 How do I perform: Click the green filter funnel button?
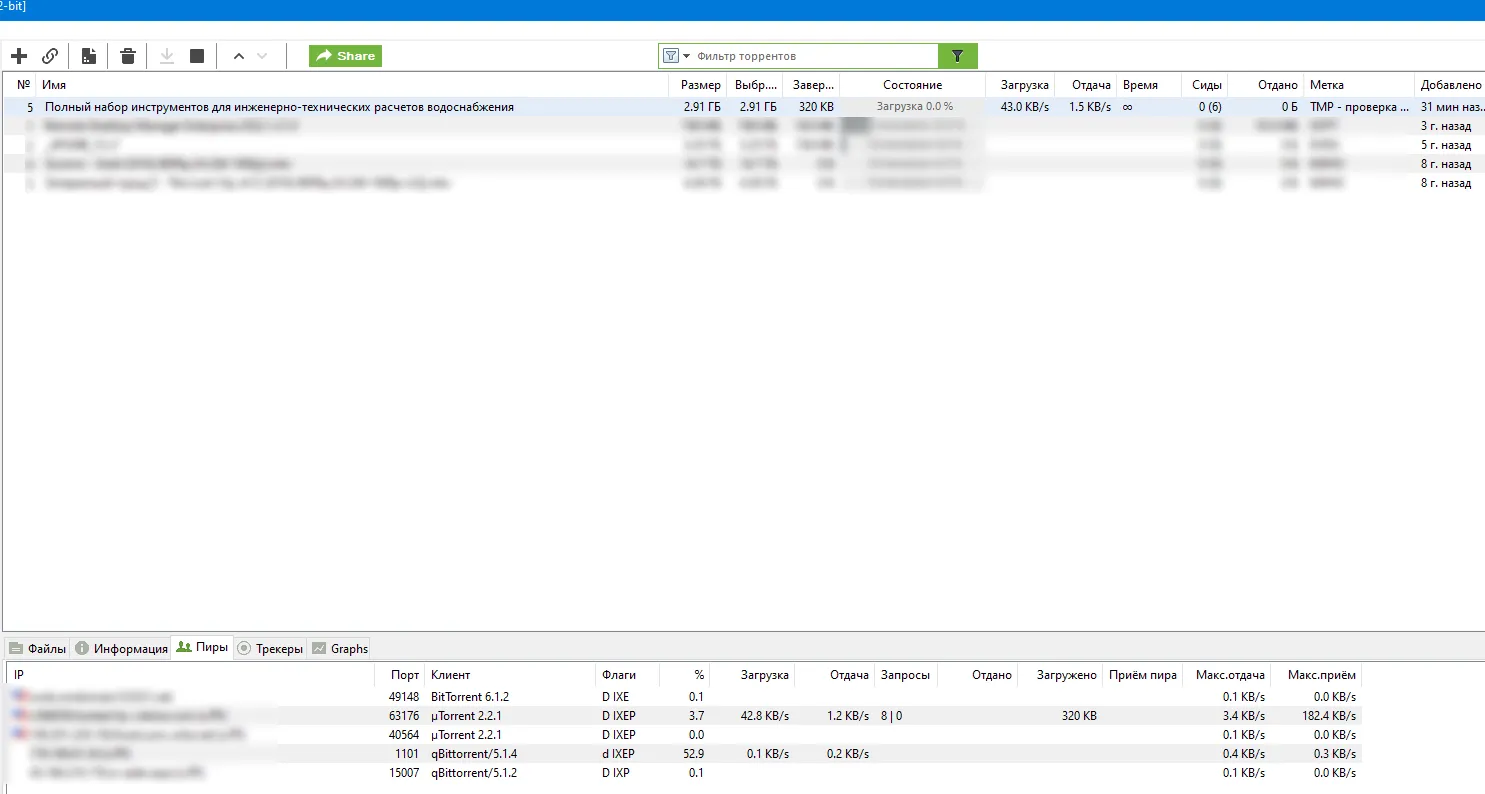(957, 56)
